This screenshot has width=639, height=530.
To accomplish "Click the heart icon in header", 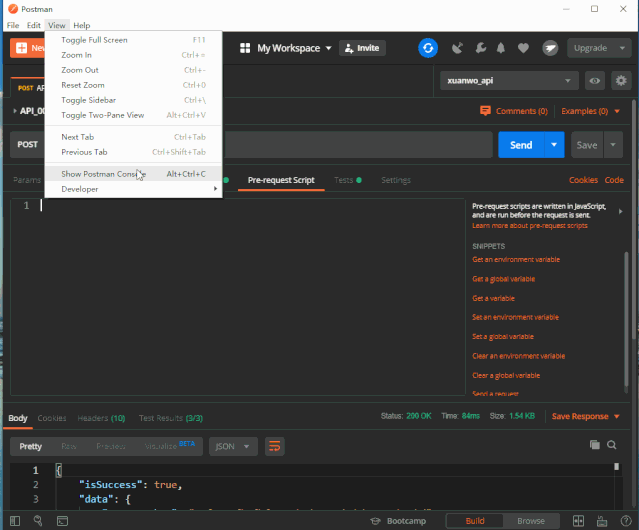I will [523, 48].
